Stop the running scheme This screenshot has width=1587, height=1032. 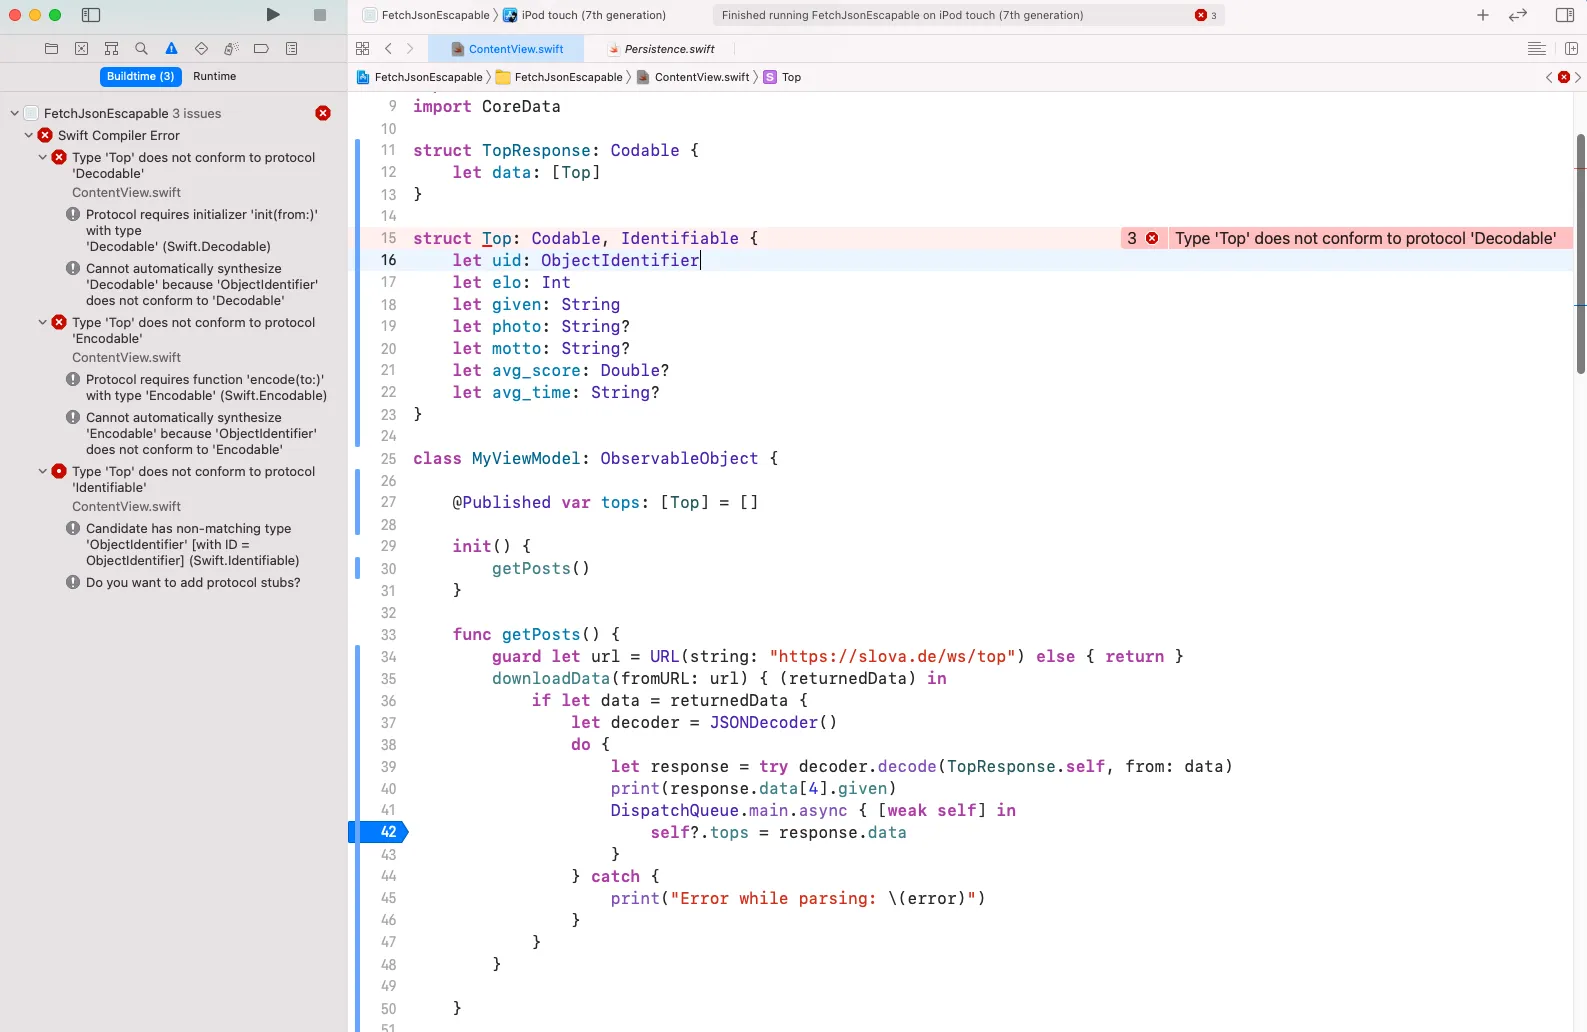[320, 15]
